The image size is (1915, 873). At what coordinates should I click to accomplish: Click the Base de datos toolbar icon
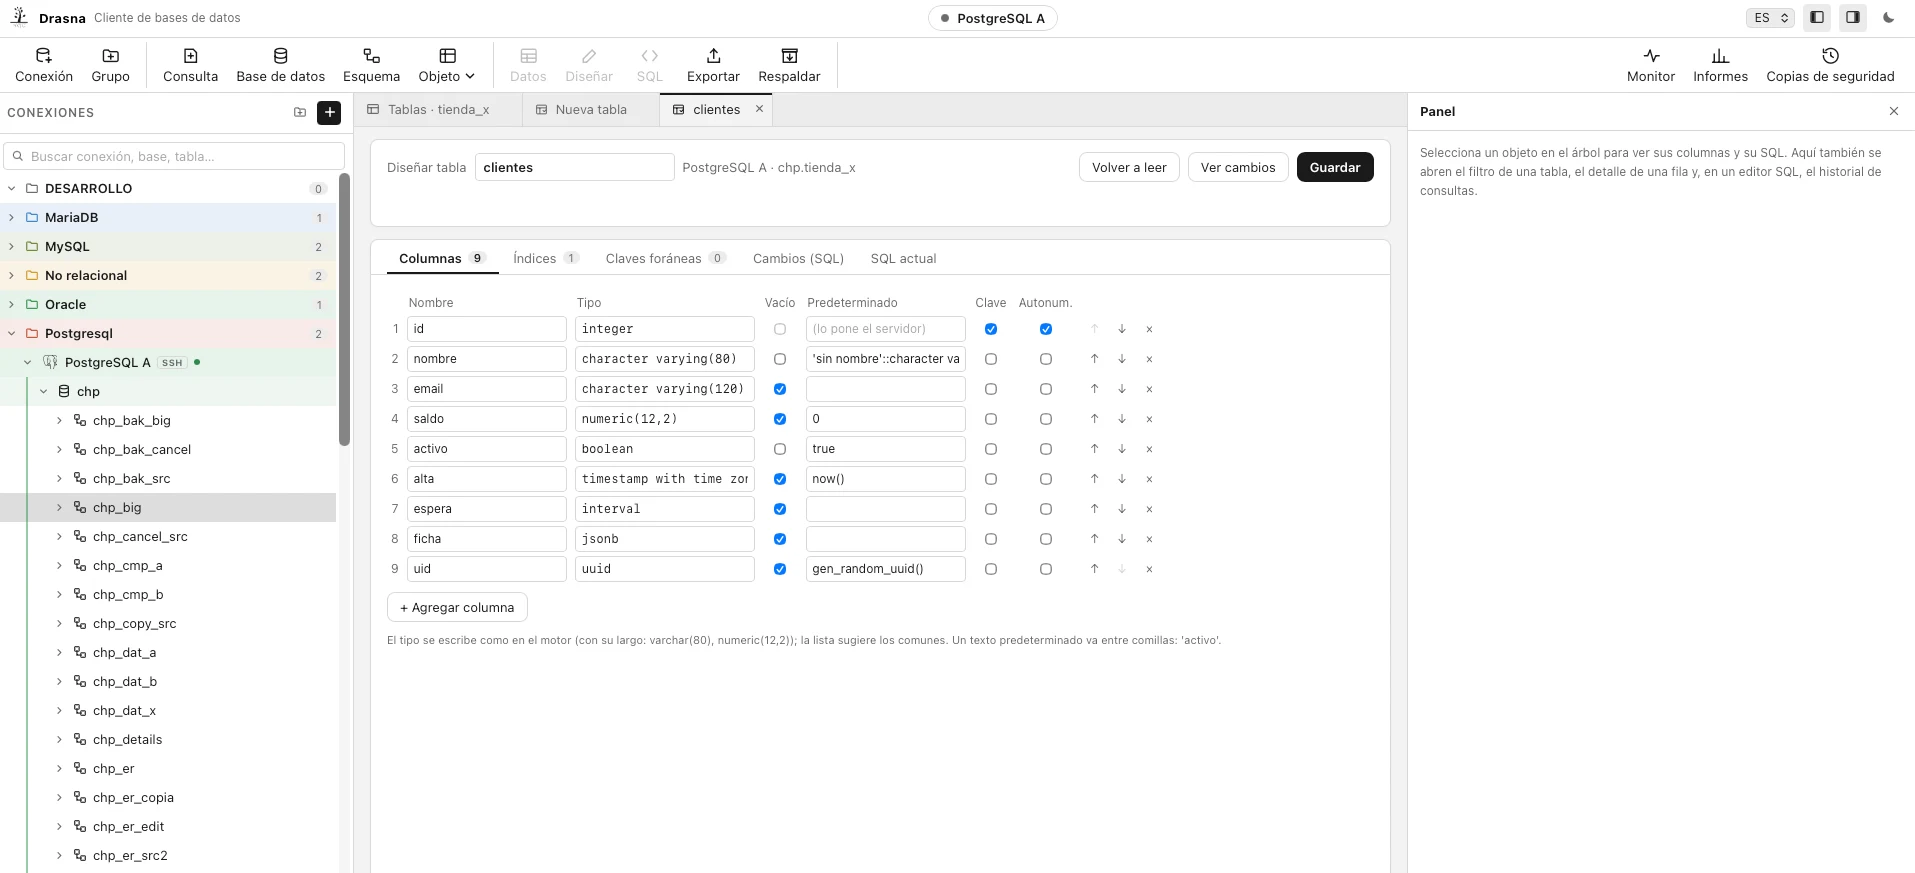281,65
